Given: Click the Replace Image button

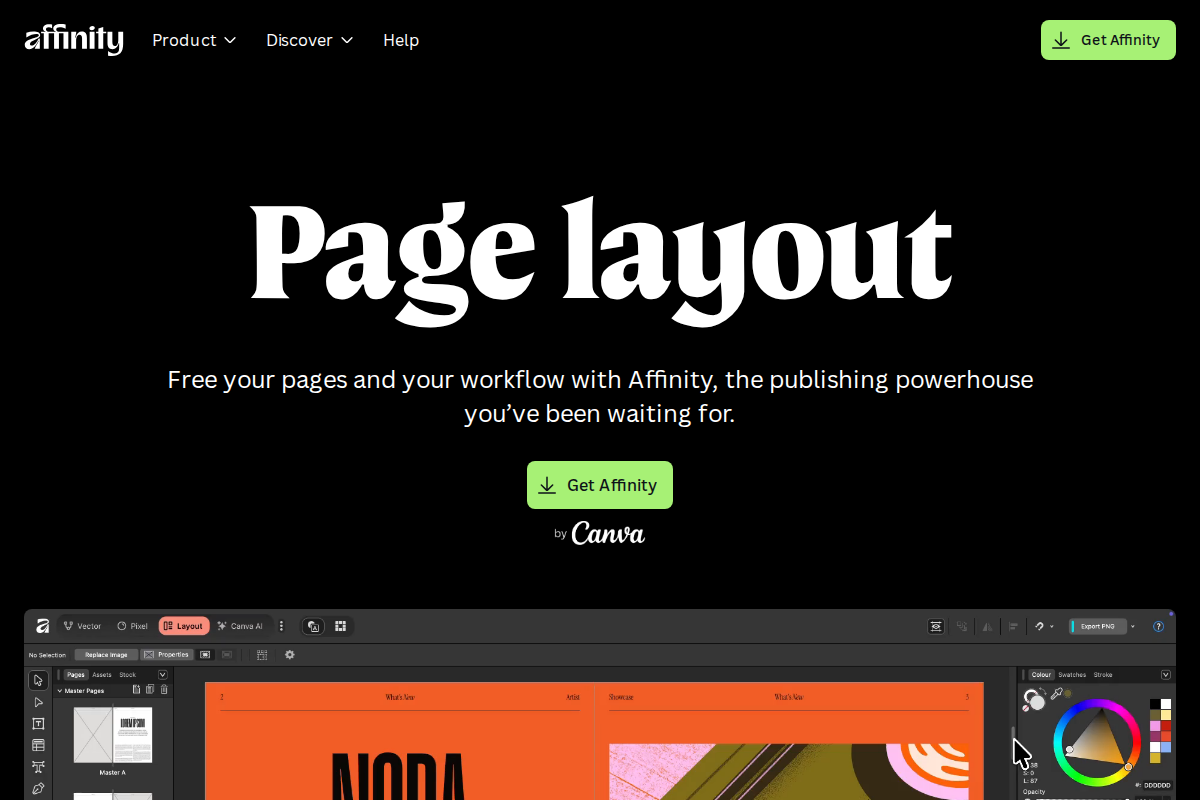Looking at the screenshot, I should [106, 655].
